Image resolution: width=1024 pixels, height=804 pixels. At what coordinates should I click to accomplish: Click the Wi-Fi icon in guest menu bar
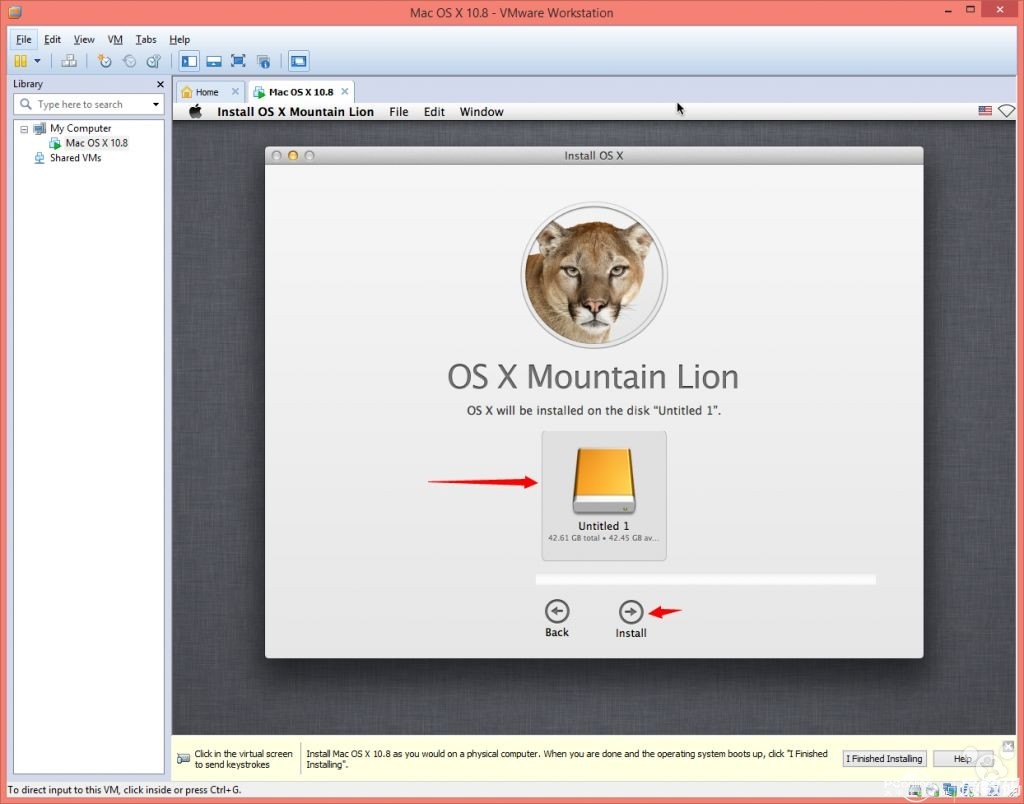(1006, 111)
